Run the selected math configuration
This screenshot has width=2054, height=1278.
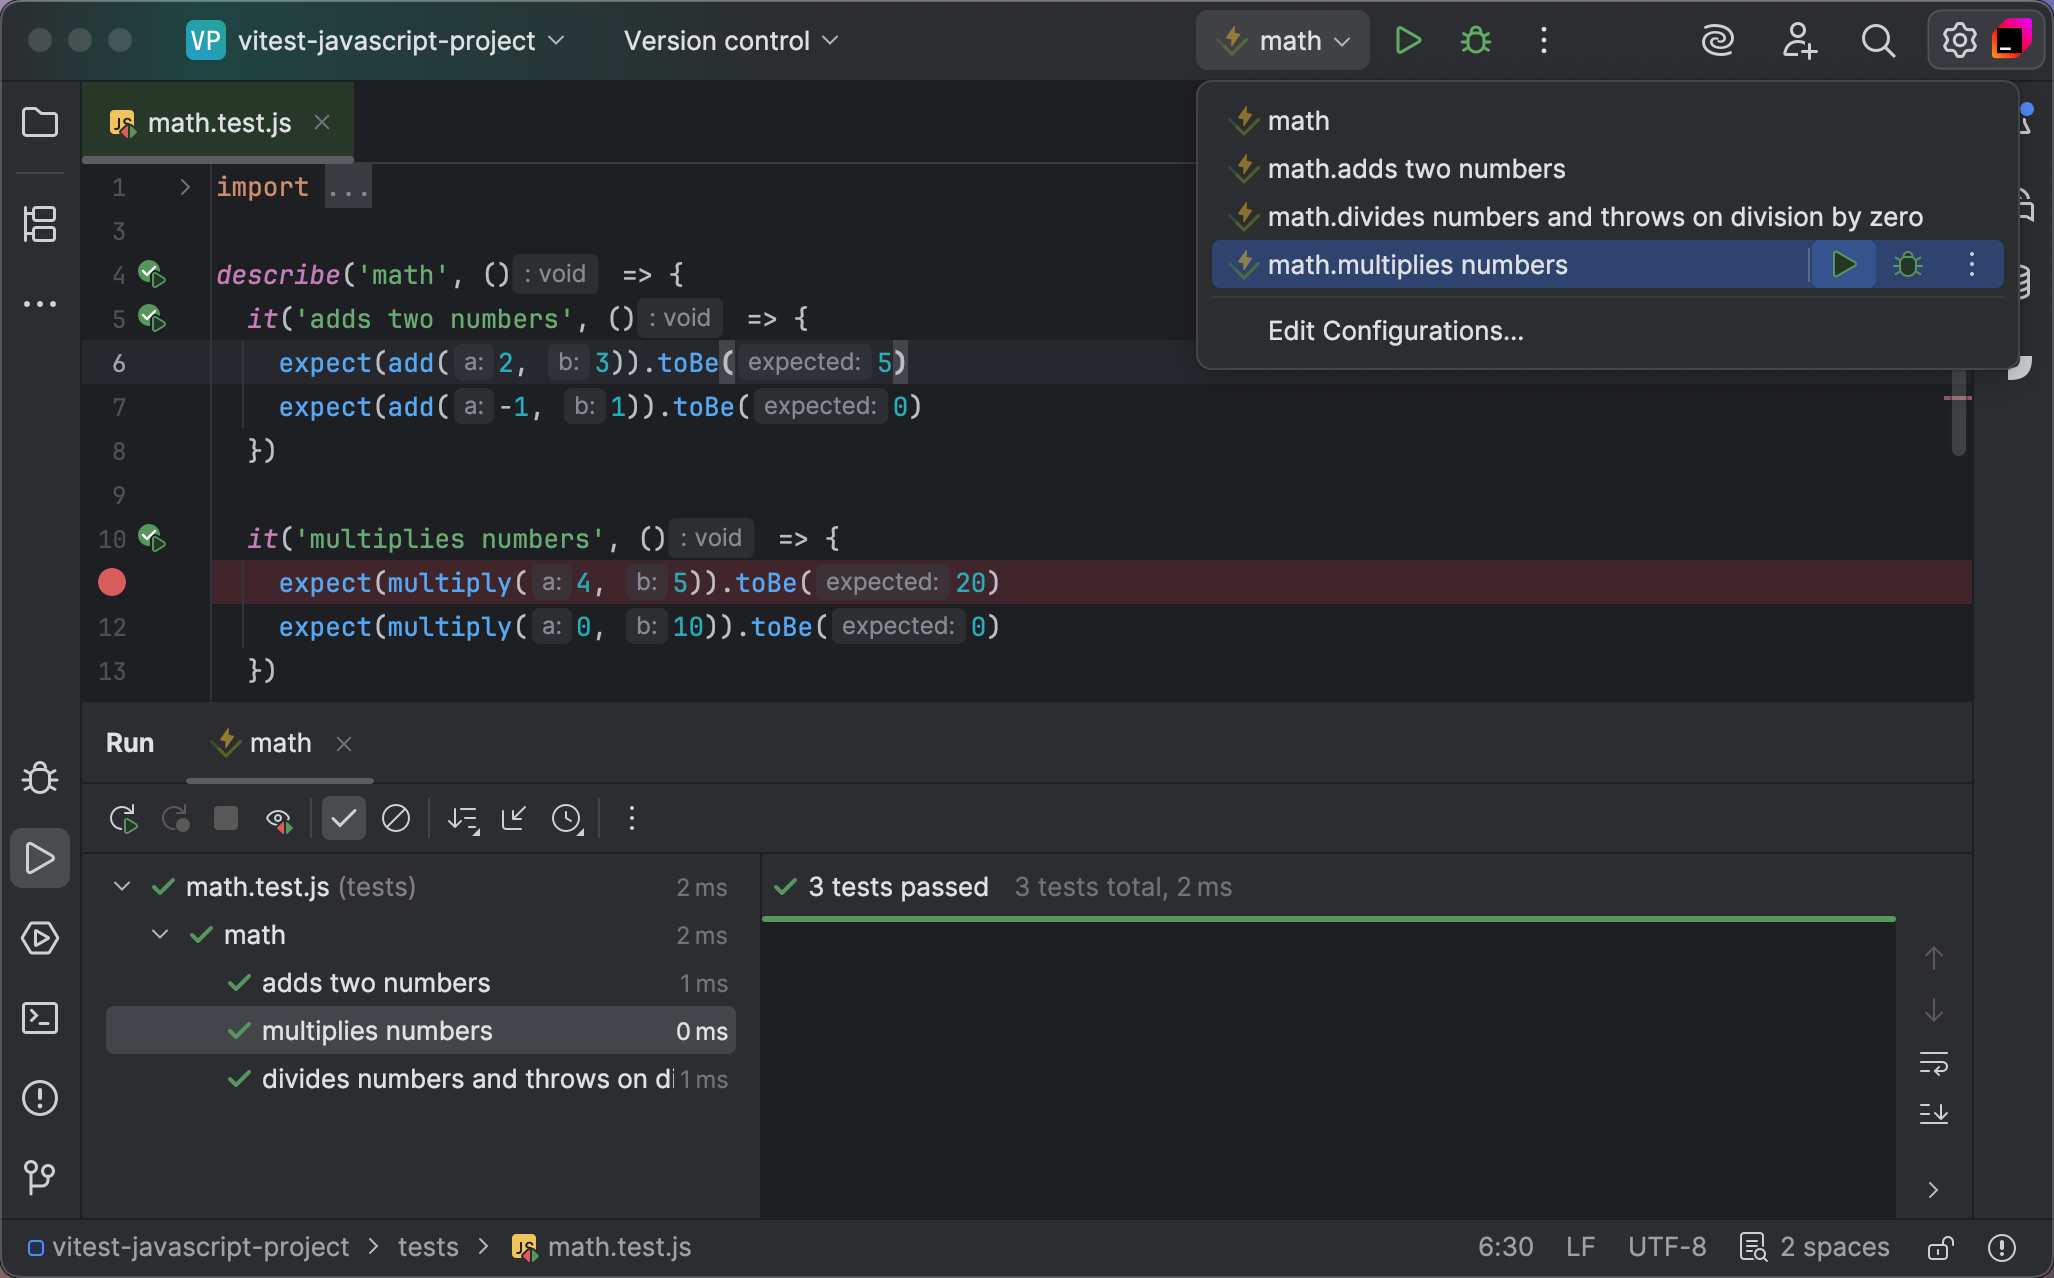pos(1407,40)
